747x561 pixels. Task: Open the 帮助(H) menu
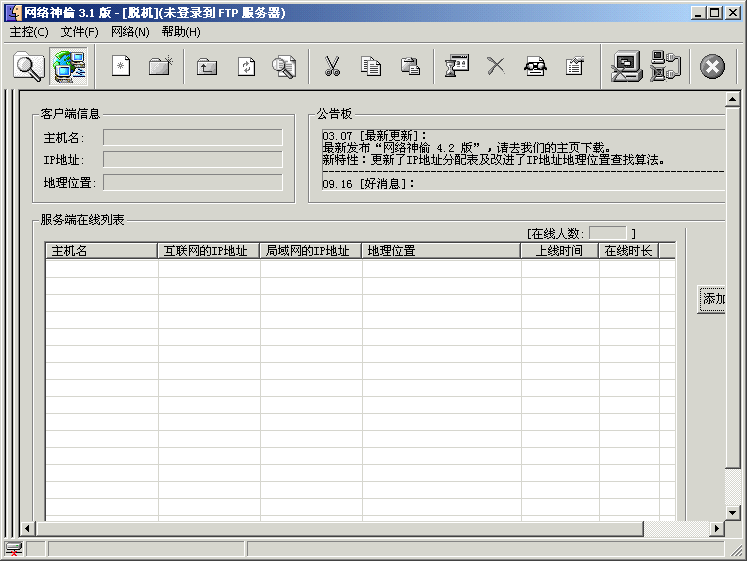(x=181, y=32)
